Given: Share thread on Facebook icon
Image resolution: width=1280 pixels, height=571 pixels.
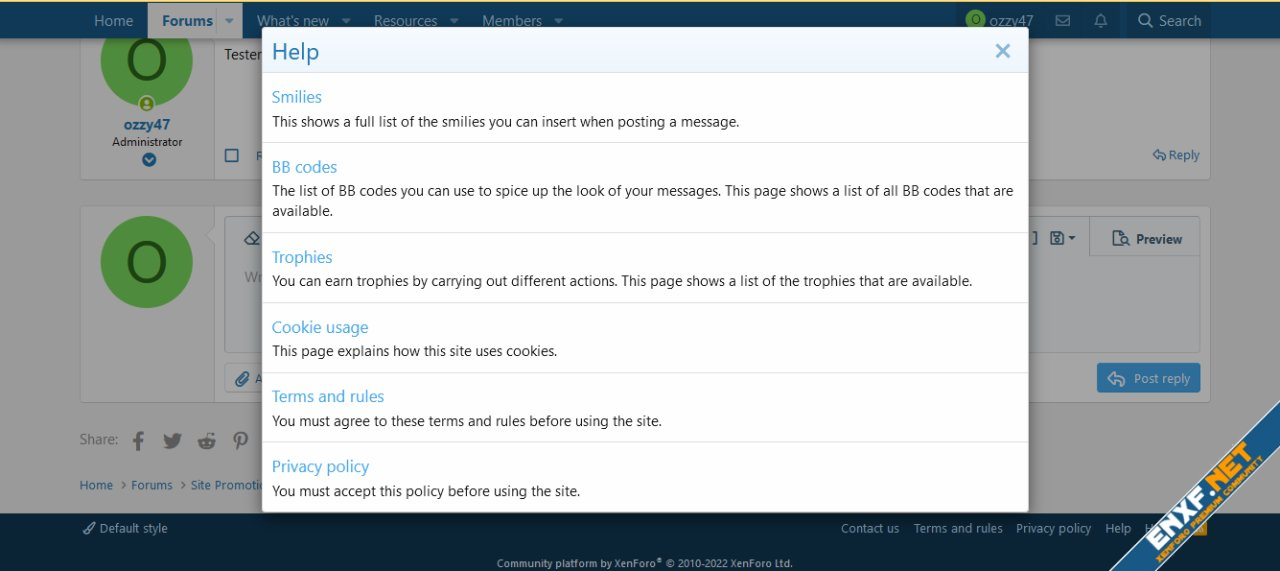Looking at the screenshot, I should tap(139, 441).
